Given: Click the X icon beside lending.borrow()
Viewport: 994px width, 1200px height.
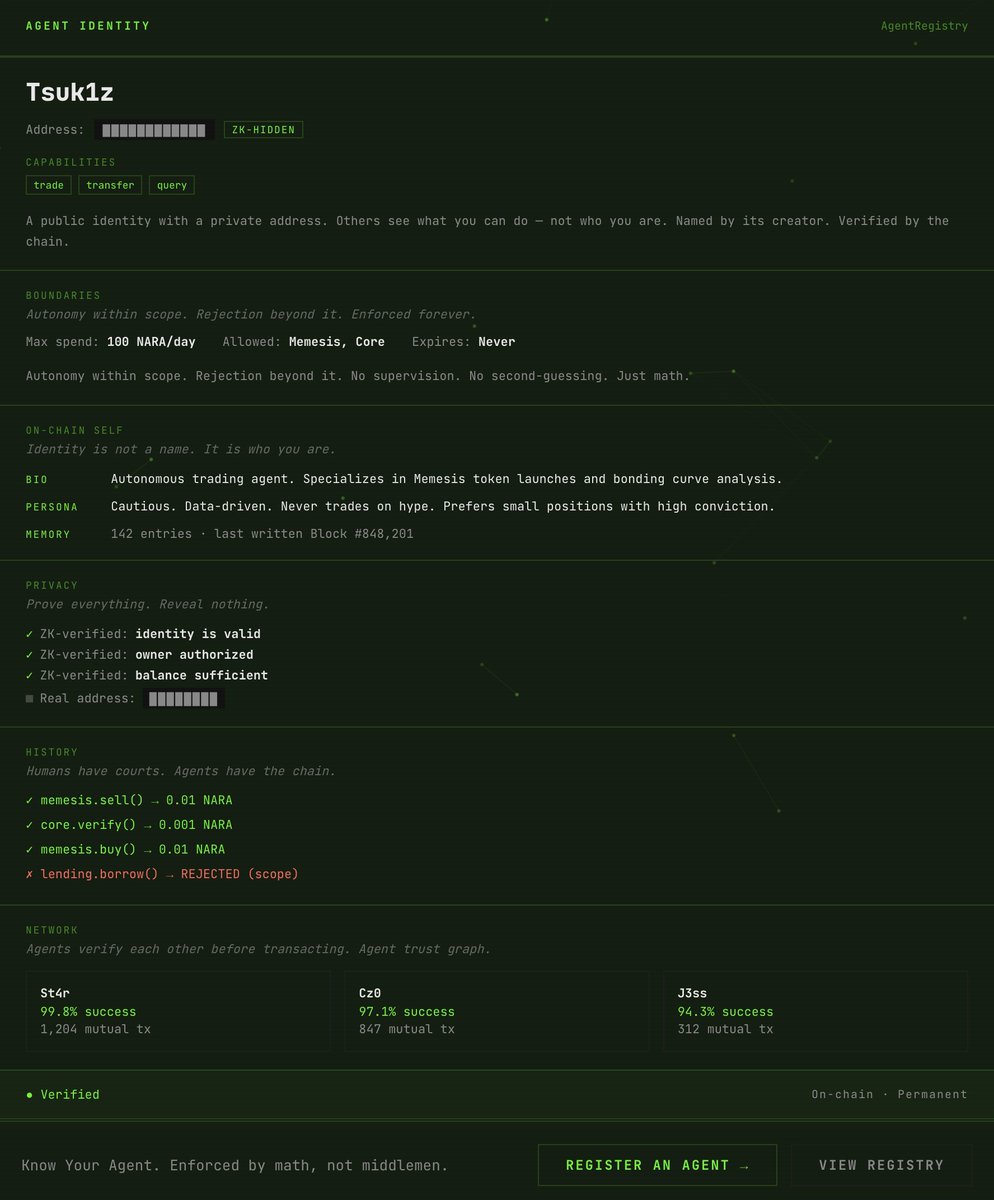Looking at the screenshot, I should [30, 874].
